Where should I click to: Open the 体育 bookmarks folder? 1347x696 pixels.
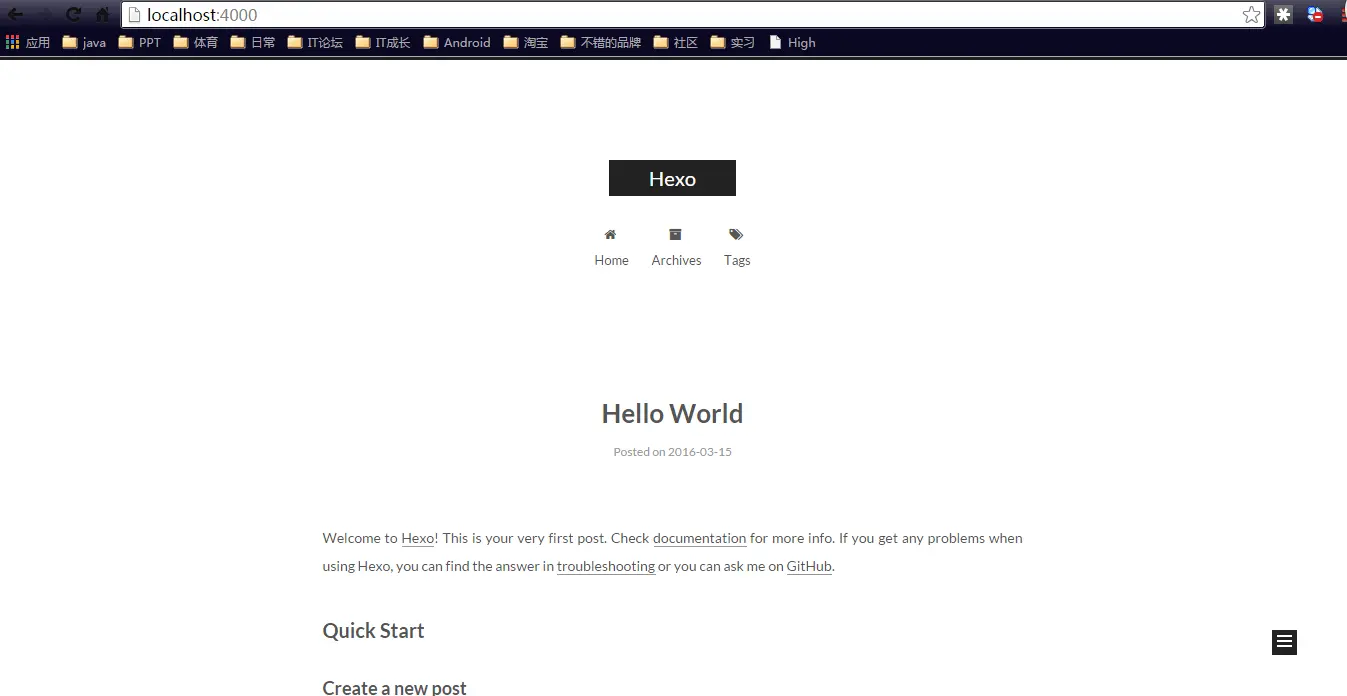(x=195, y=42)
